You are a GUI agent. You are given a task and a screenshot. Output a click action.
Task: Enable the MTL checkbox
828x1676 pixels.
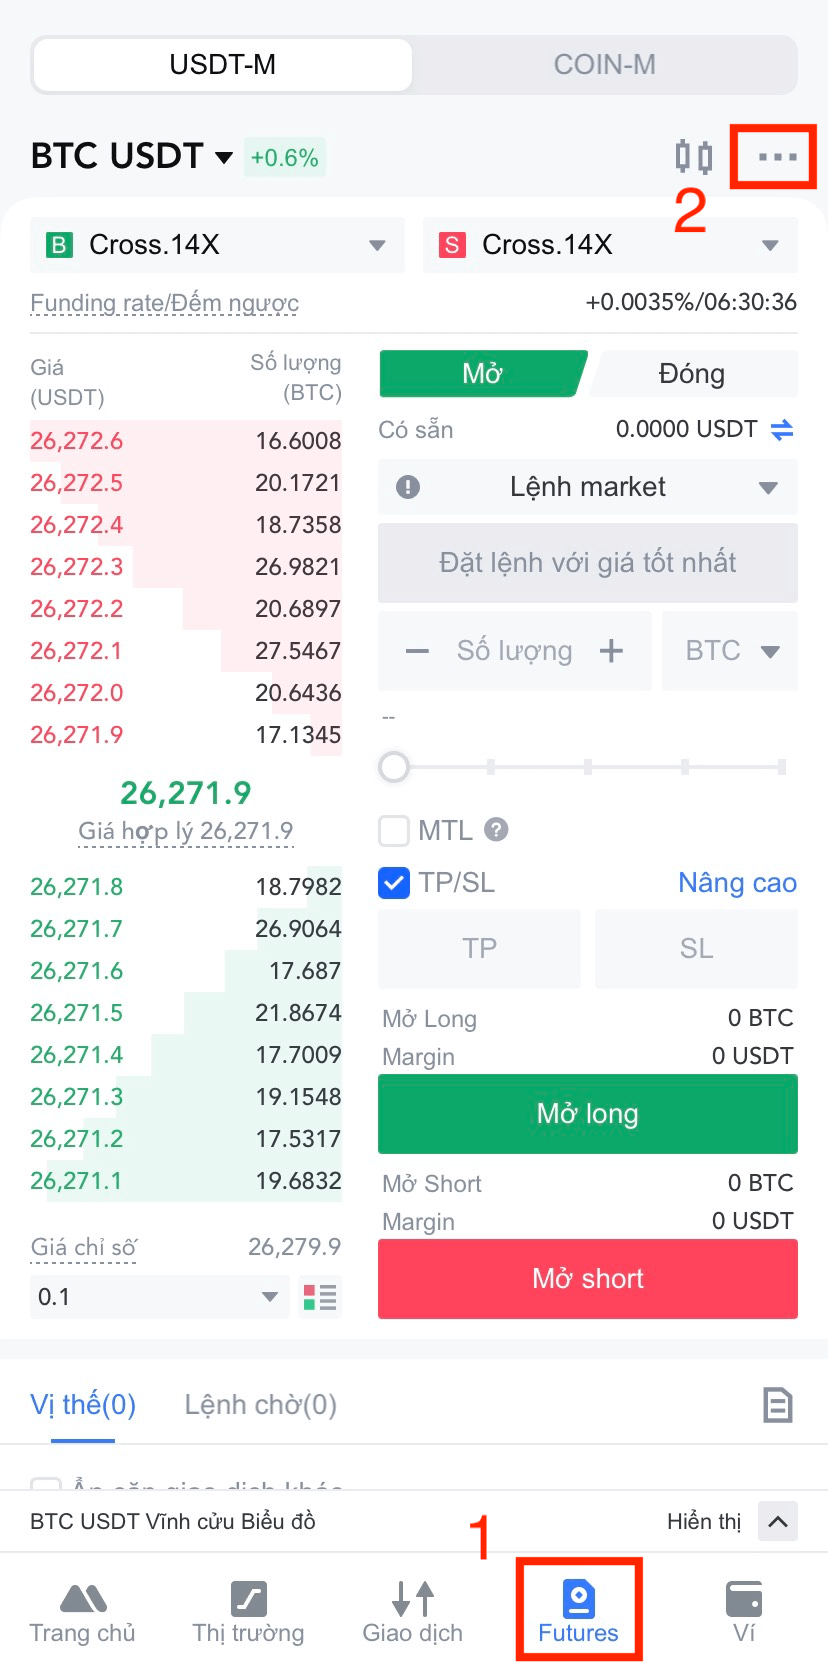pos(394,831)
